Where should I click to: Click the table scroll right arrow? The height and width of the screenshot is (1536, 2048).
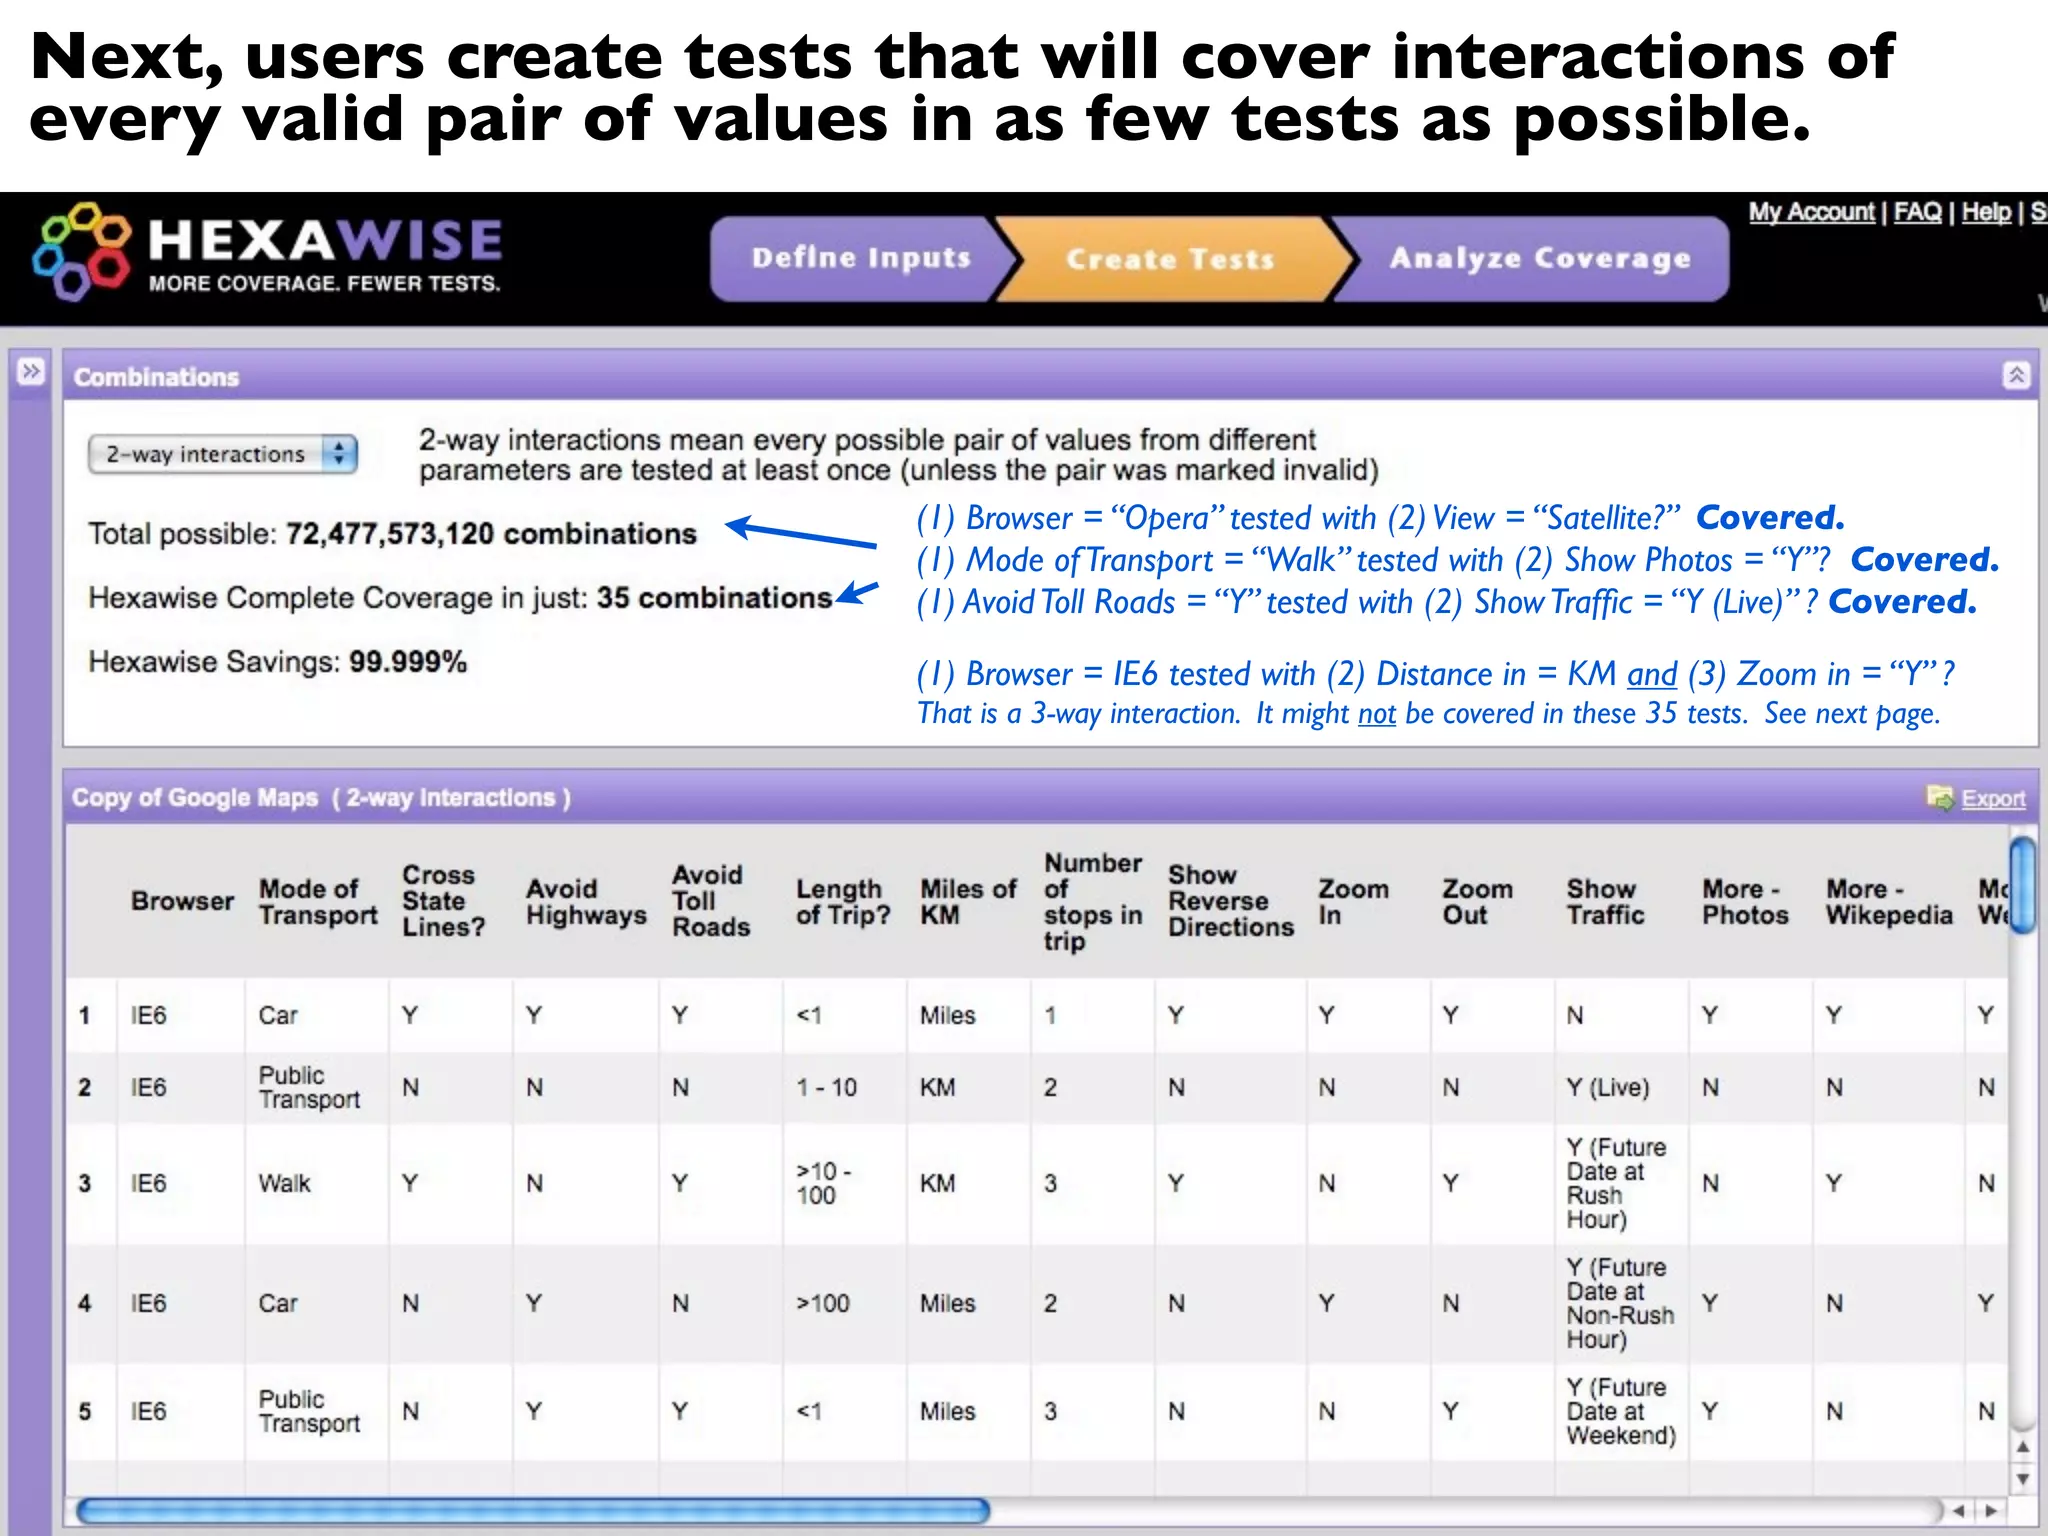pos(1991,1510)
